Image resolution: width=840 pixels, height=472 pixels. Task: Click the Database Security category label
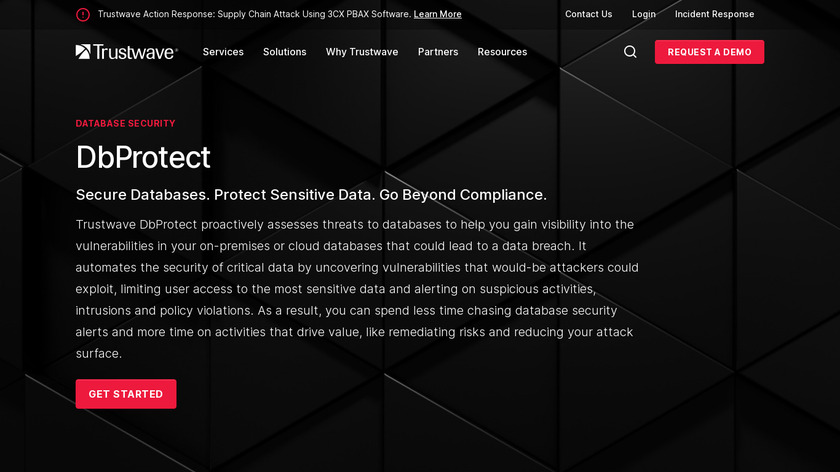(126, 124)
